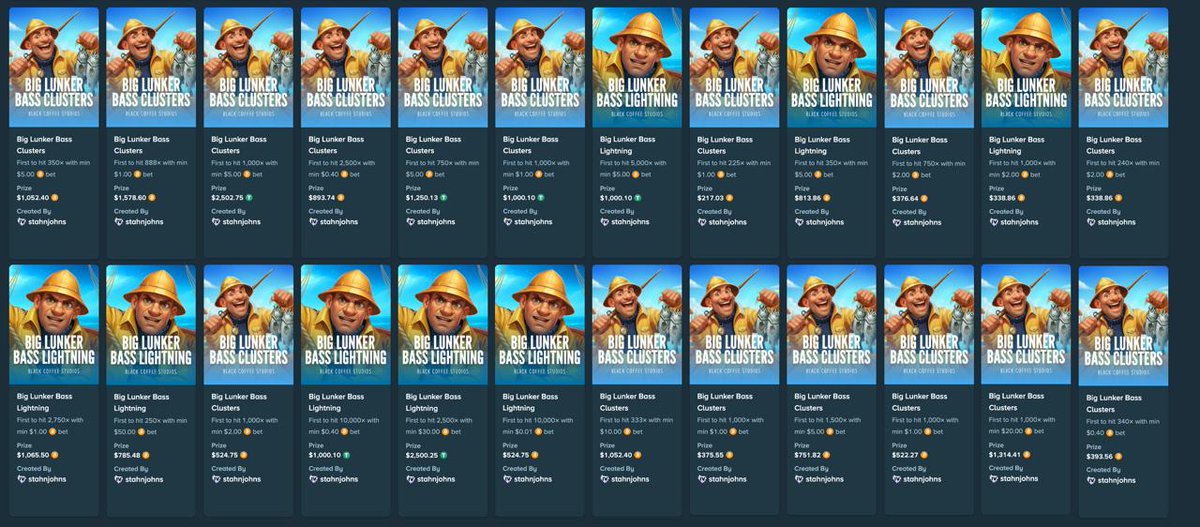Click the creator avatar icon on the 333× card

[604, 479]
